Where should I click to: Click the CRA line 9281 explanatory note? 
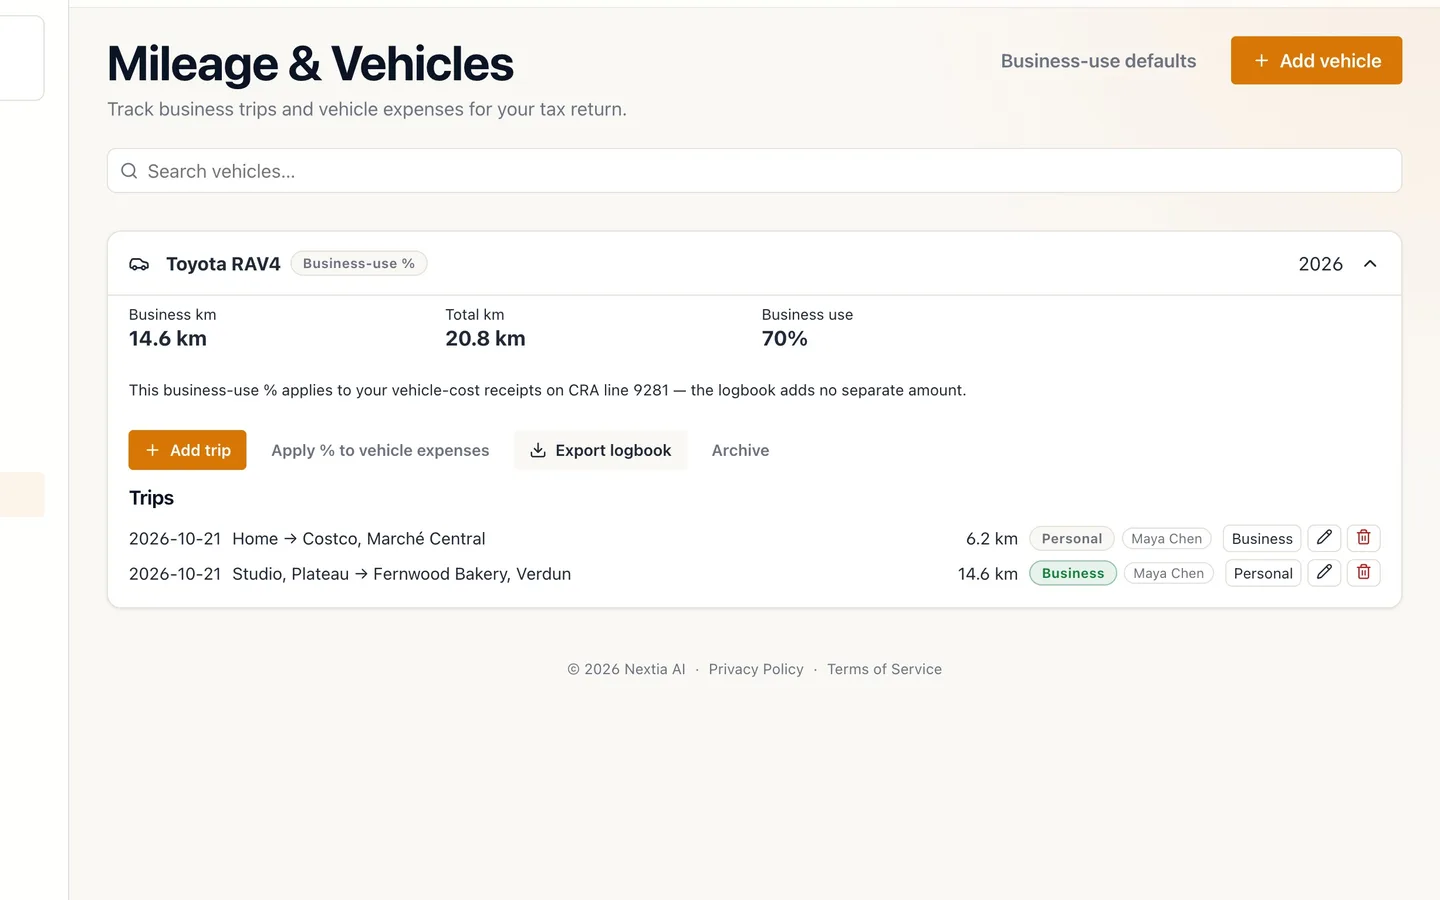tap(547, 390)
